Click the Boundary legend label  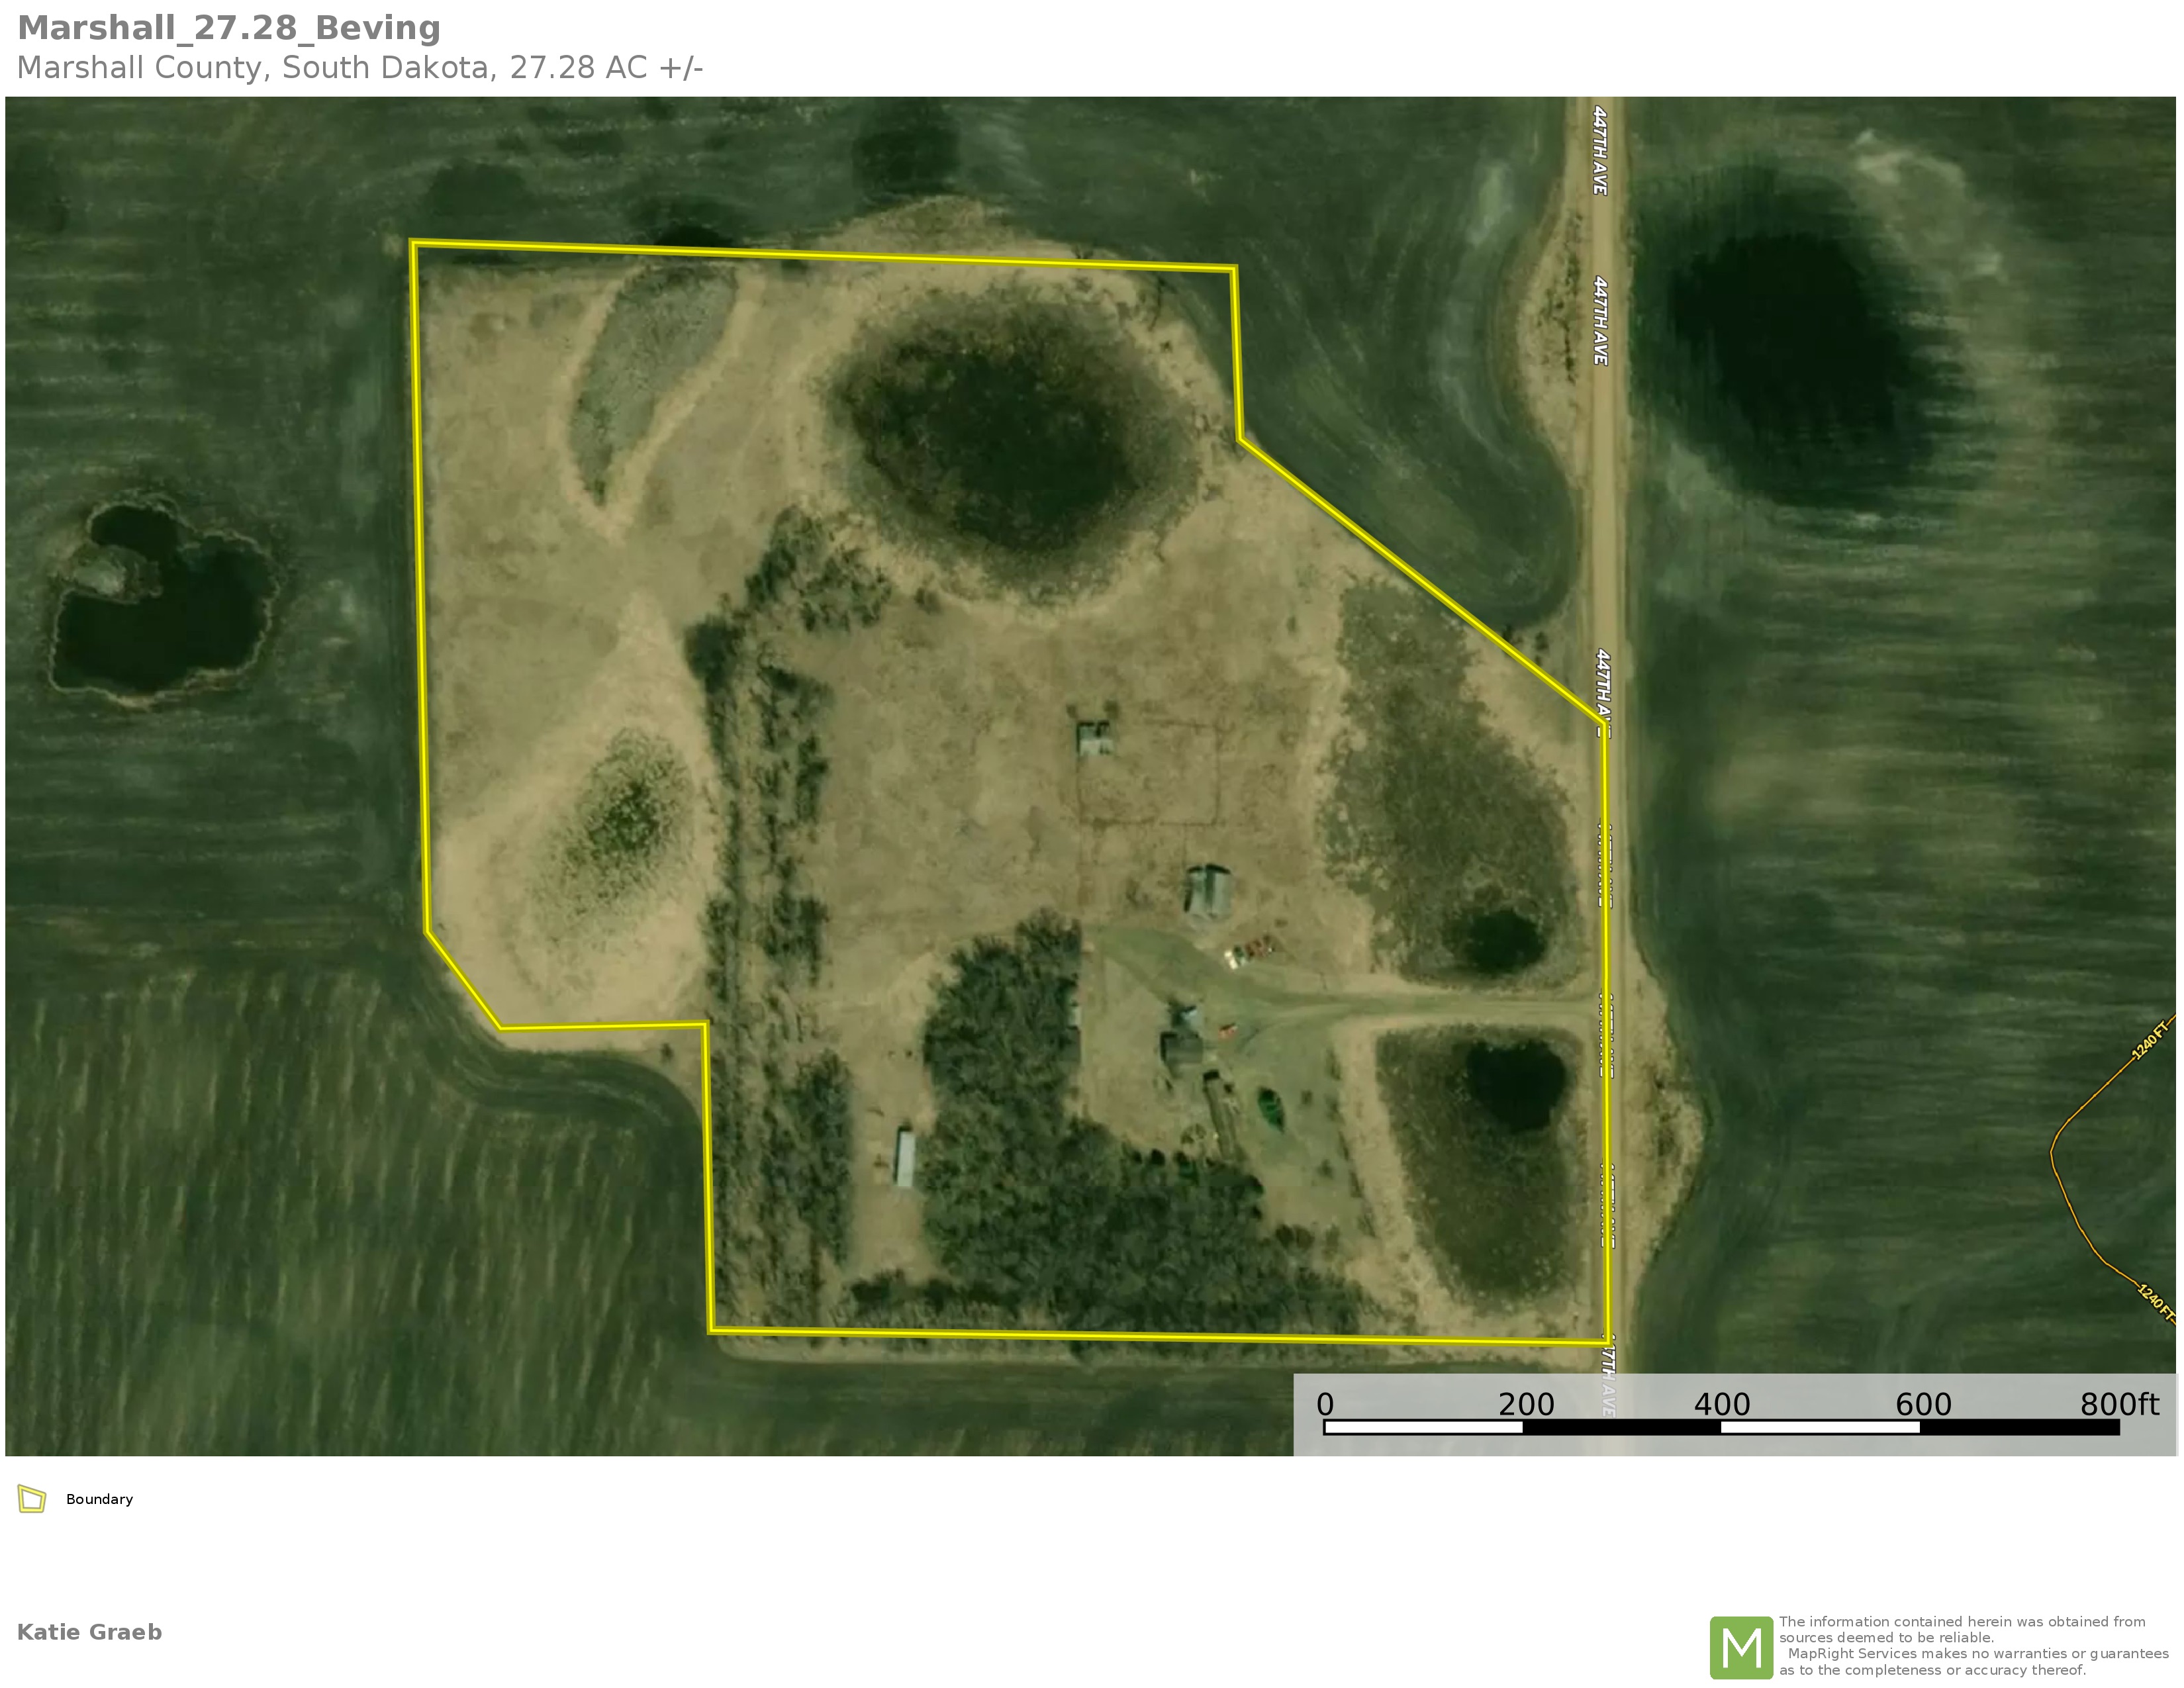[x=99, y=1499]
